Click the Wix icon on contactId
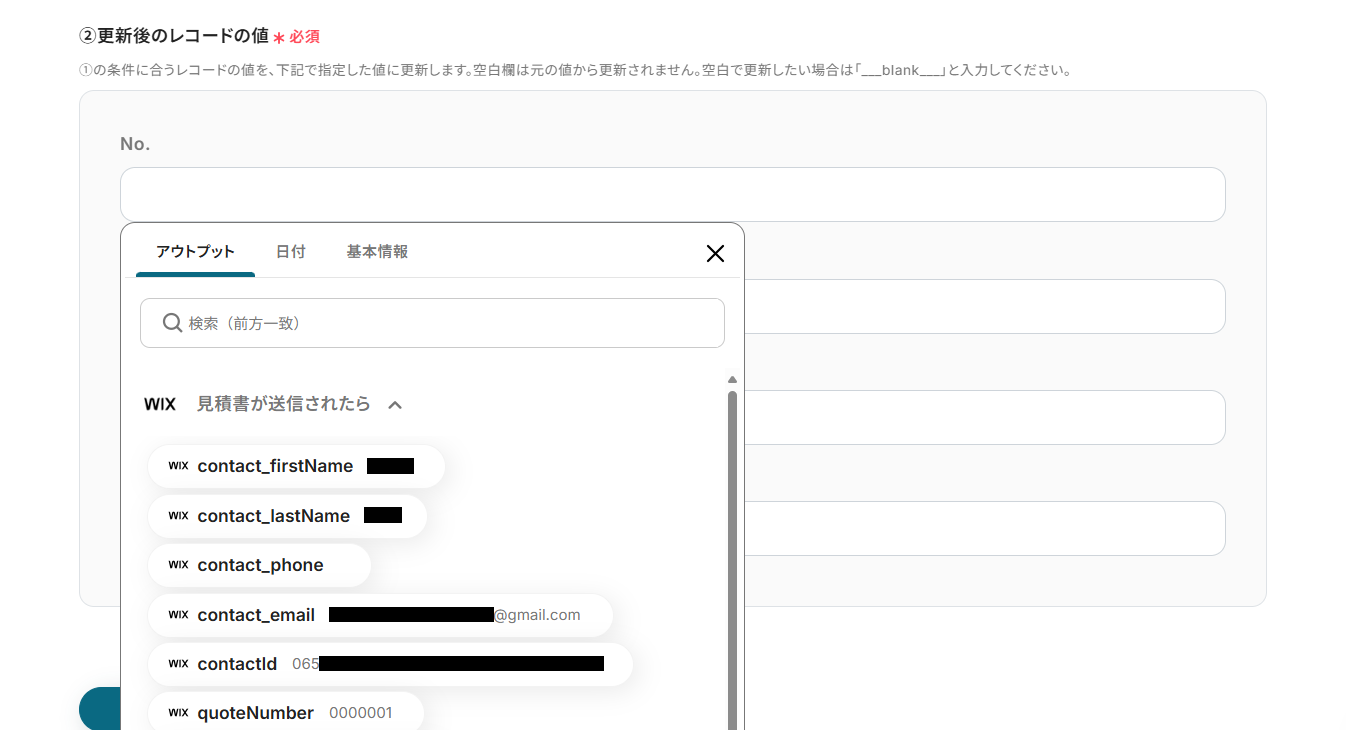 click(x=178, y=664)
